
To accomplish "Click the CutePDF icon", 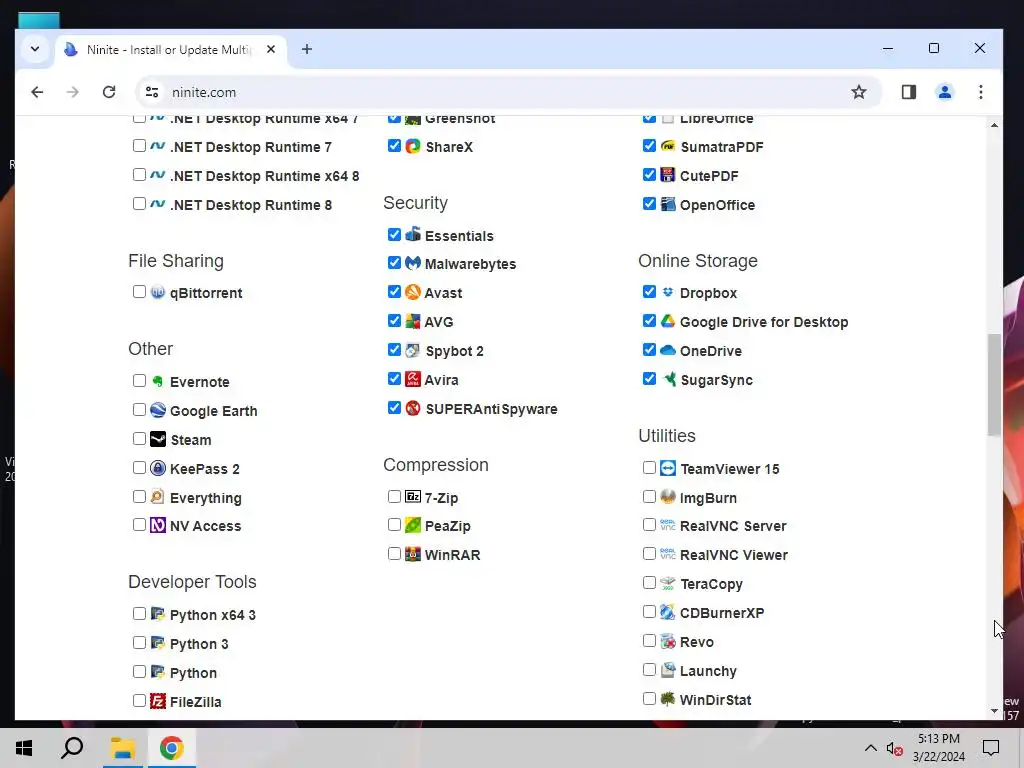I will pyautogui.click(x=667, y=175).
